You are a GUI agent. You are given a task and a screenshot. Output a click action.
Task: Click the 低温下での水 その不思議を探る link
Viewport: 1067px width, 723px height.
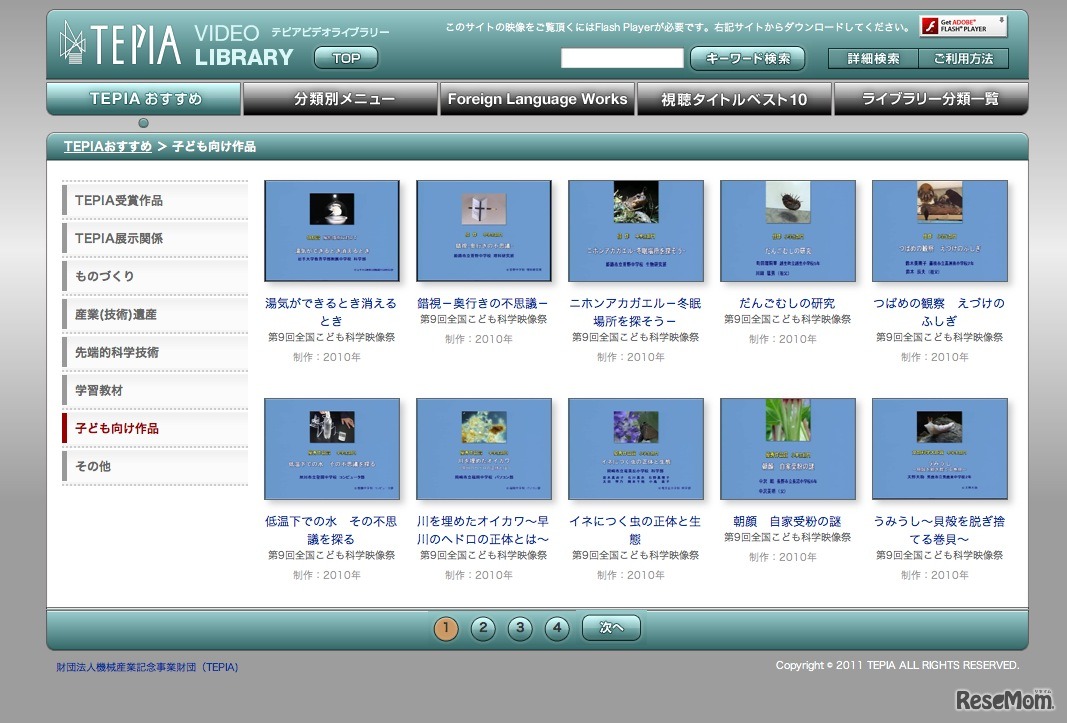click(331, 530)
